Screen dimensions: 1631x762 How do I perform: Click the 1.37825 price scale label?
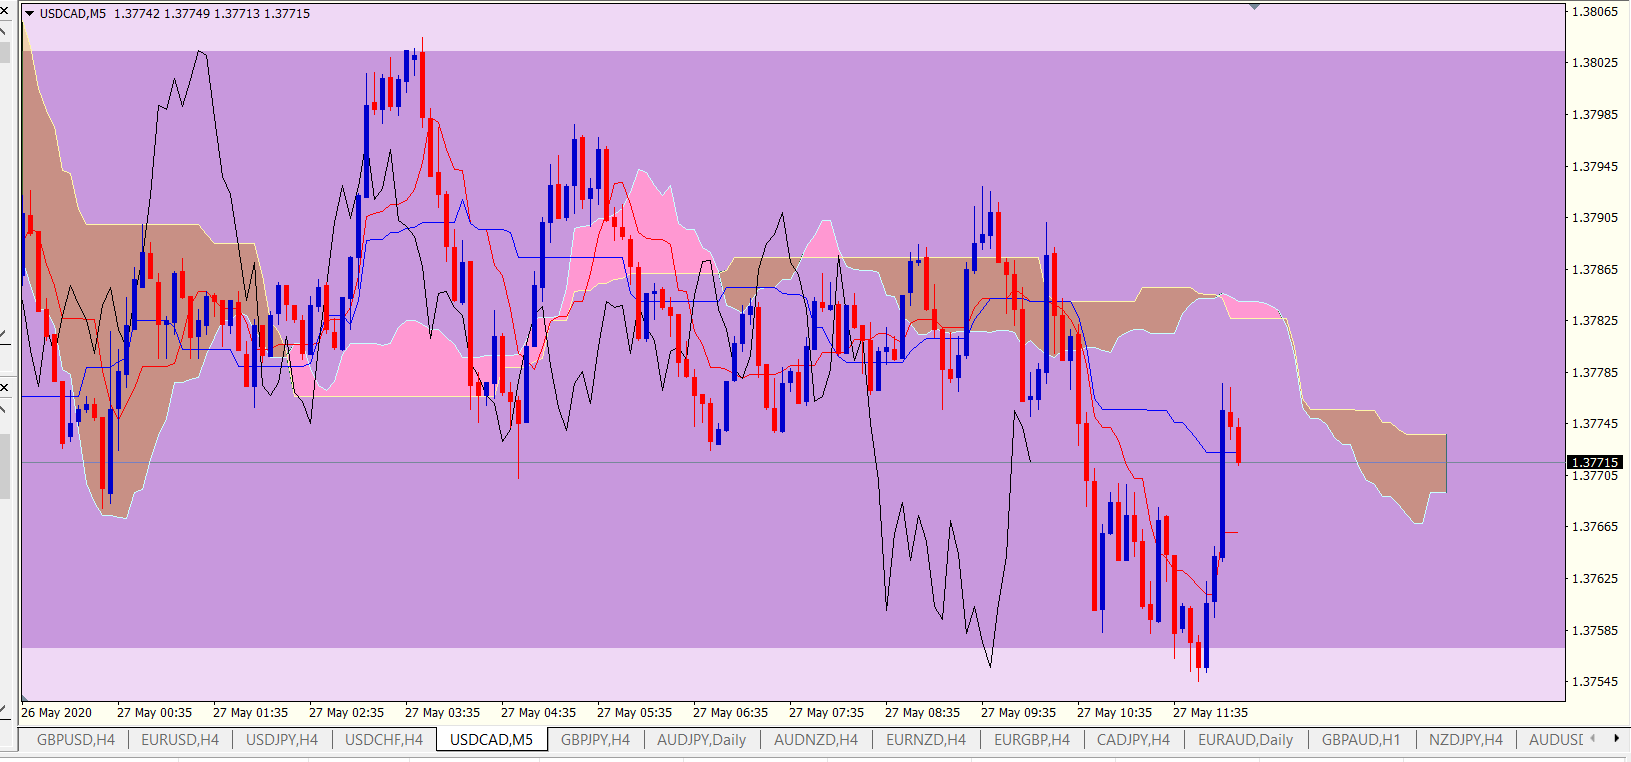coord(1595,321)
